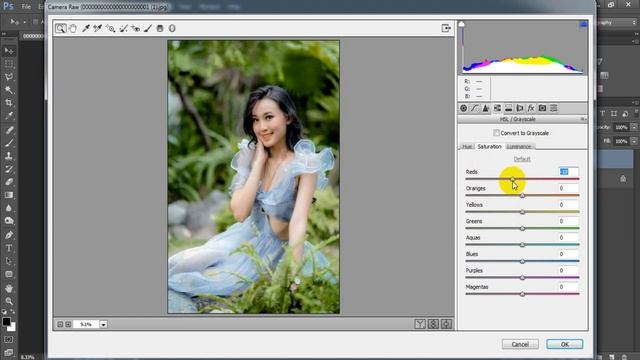This screenshot has height=360, width=640.
Task: Open the zoom level dropdown arrow
Action: (104, 324)
